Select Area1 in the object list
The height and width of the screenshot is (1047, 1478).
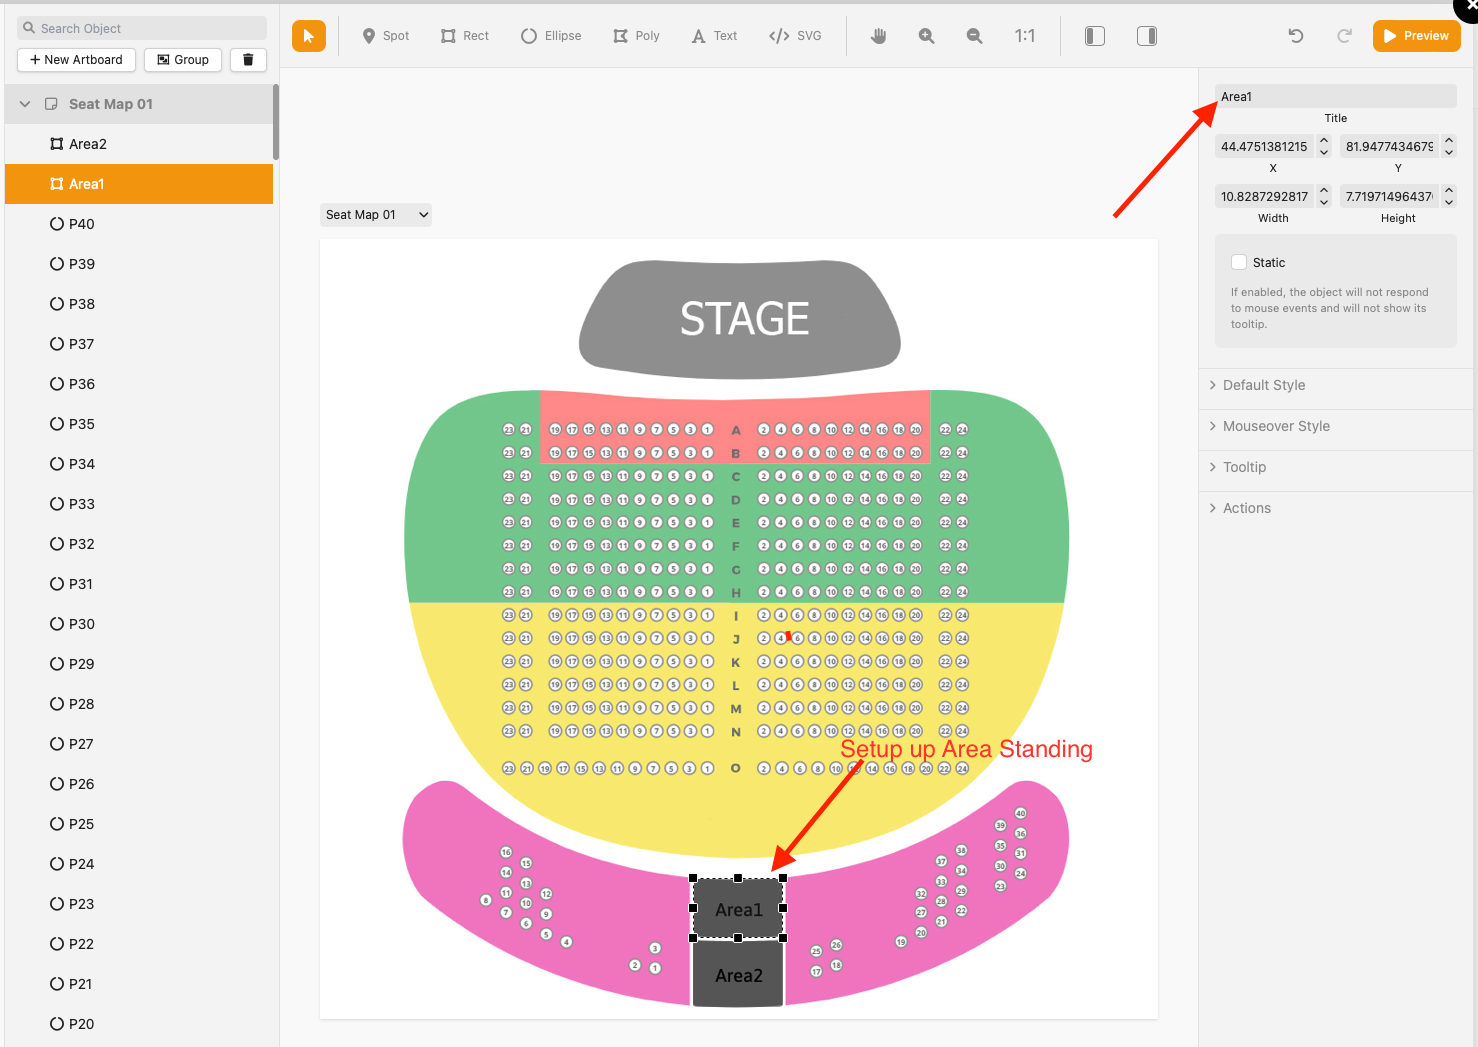139,184
